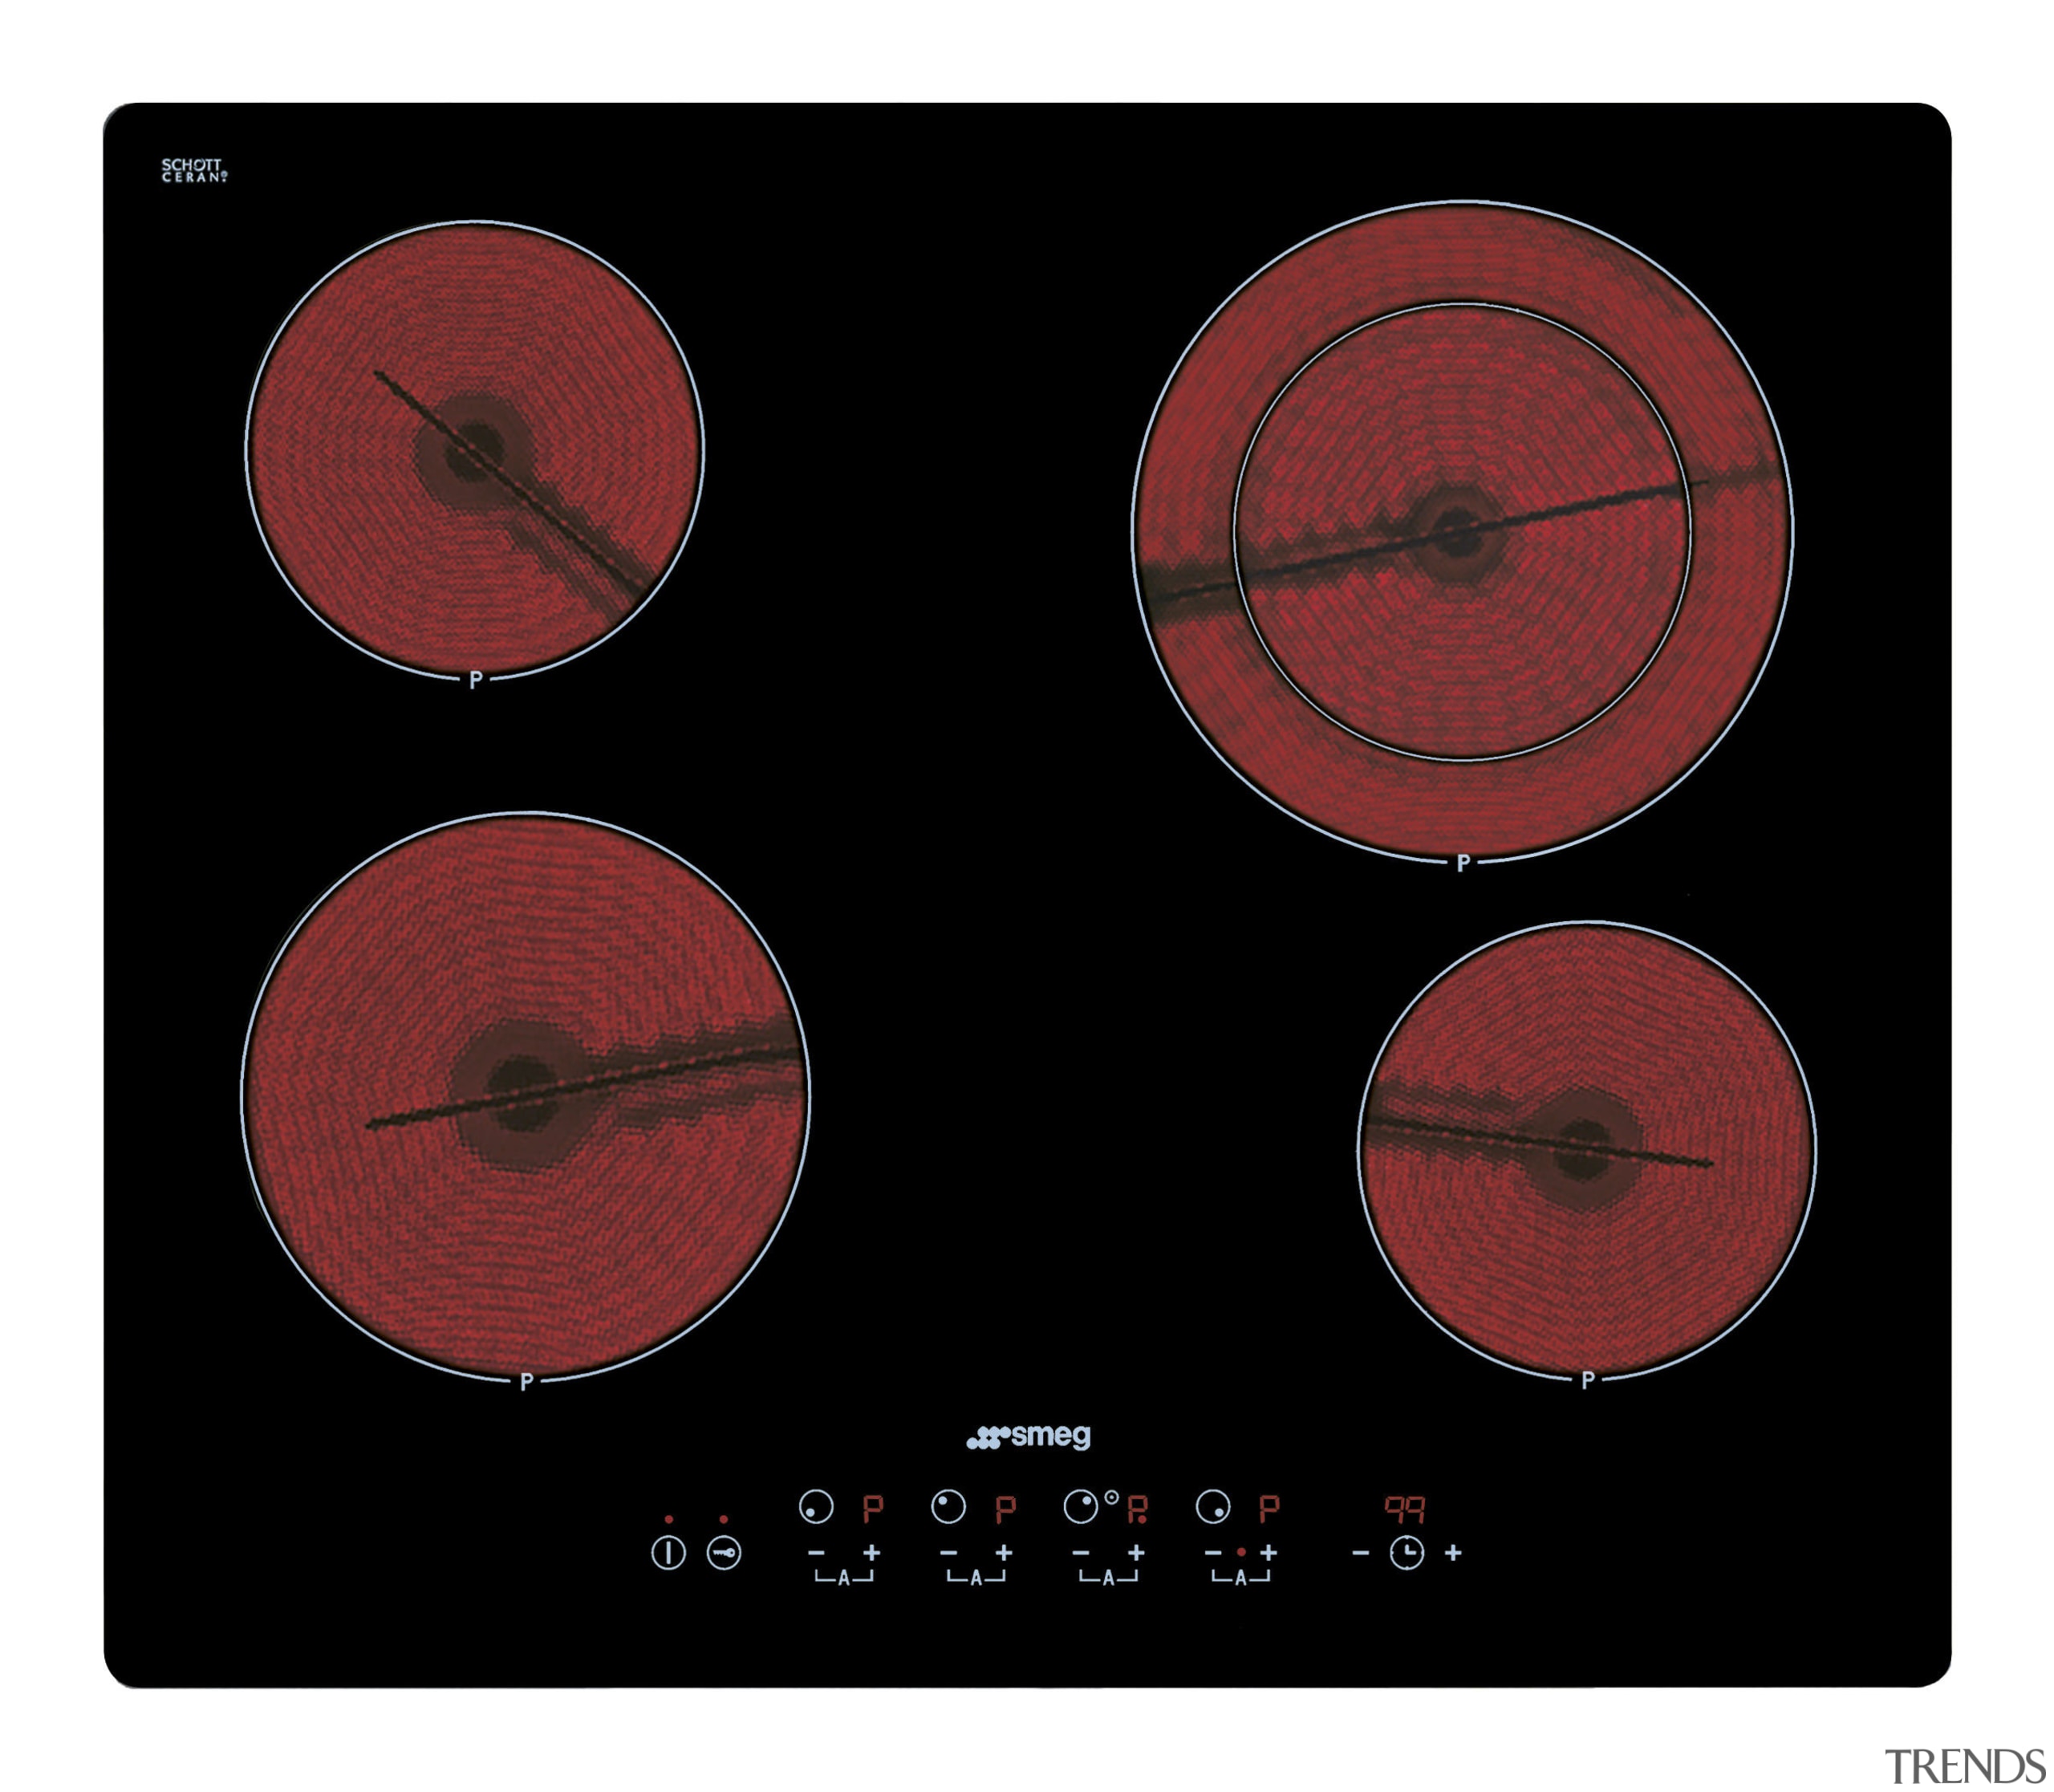Select the front-left zone indicator circle icon
Viewport: 2054px width, 1792px height.
click(816, 1507)
